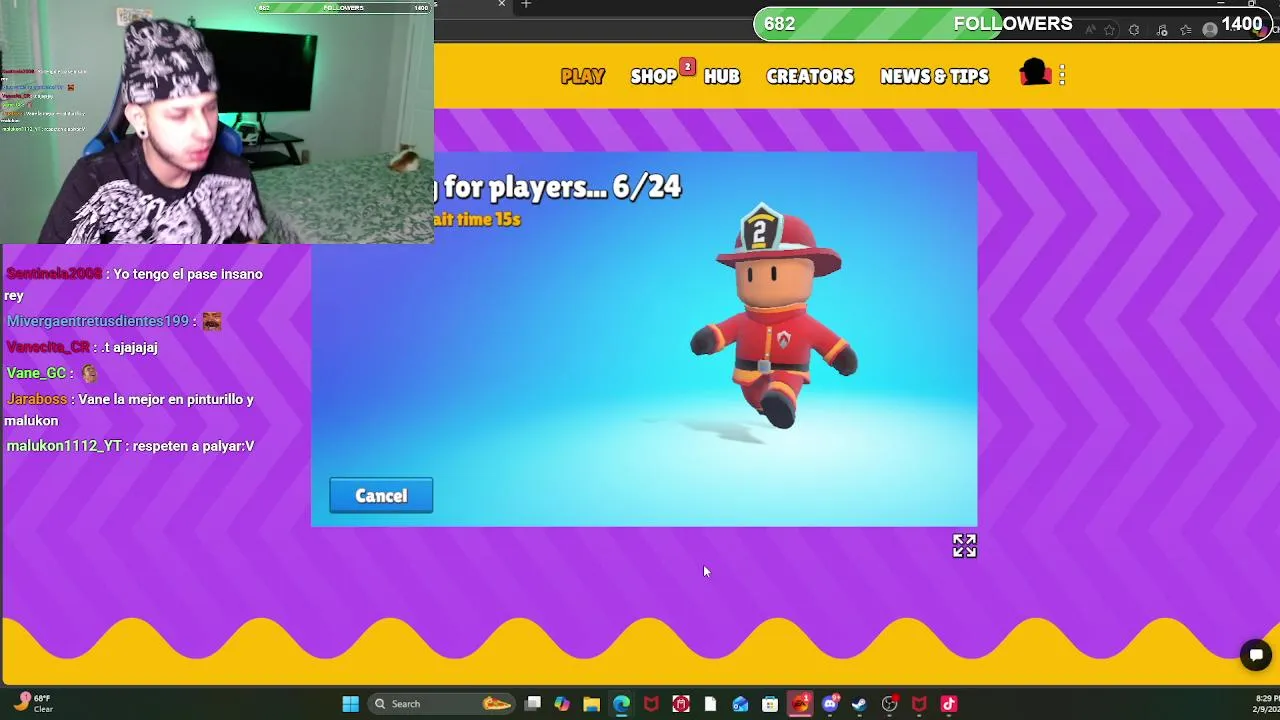Click the streamer webcam feed
Image resolution: width=1280 pixels, height=720 pixels.
click(217, 122)
